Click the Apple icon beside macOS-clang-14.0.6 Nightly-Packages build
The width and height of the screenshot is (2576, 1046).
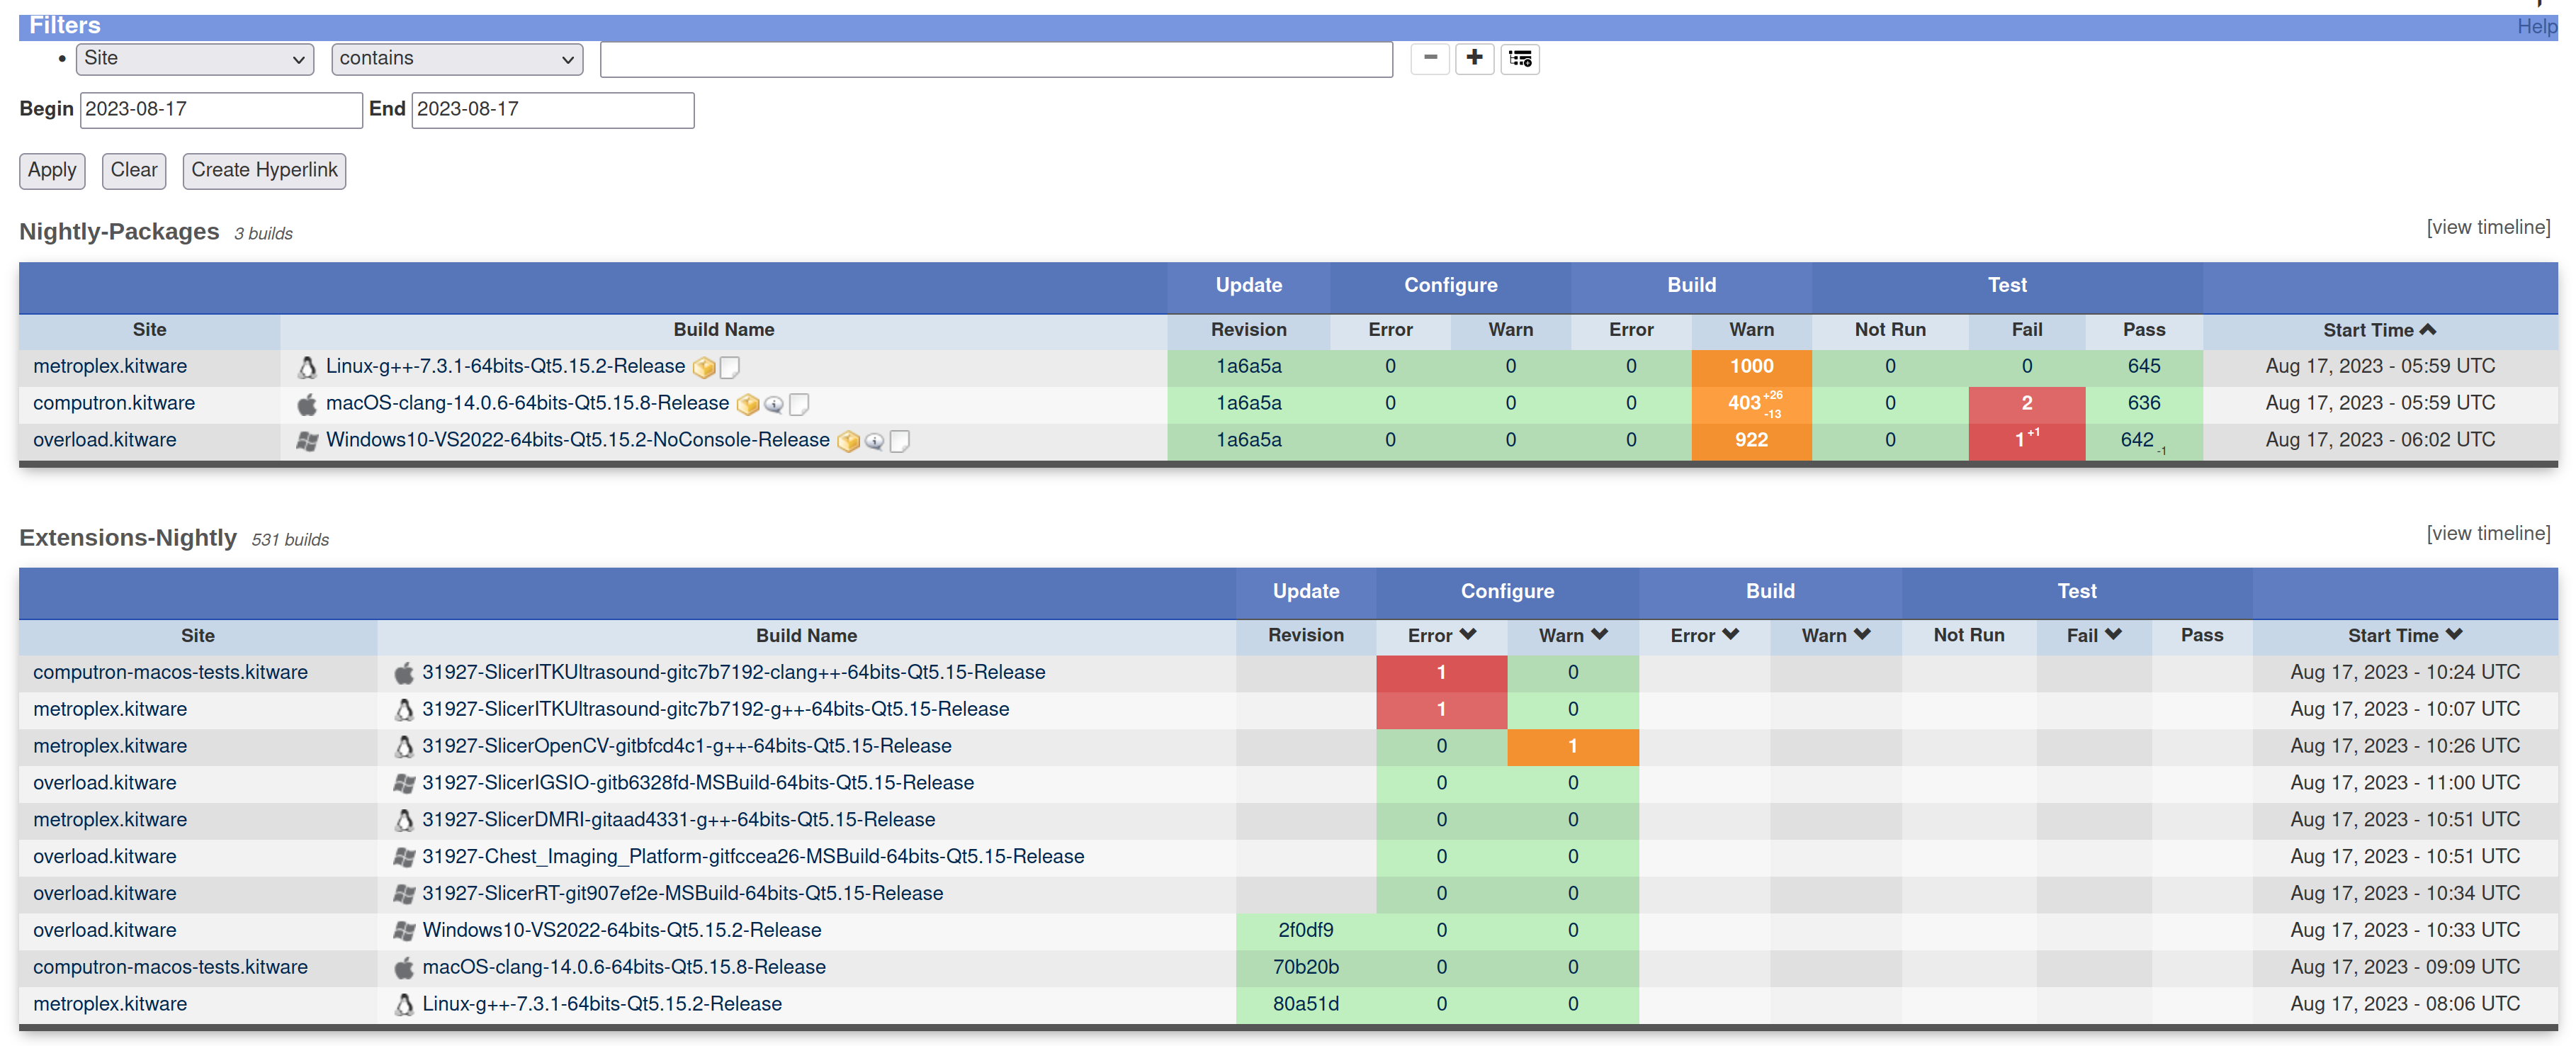[x=306, y=403]
